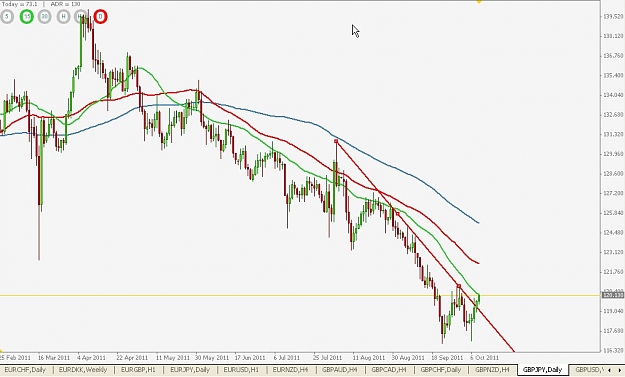Click the 139.520 price scale label
625x377 pixels.
tap(613, 16)
